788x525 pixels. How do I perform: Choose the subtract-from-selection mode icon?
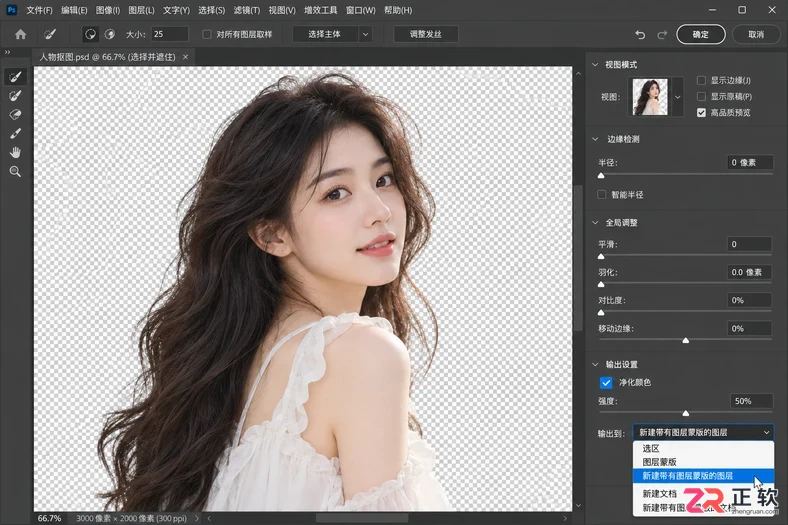click(x=110, y=34)
